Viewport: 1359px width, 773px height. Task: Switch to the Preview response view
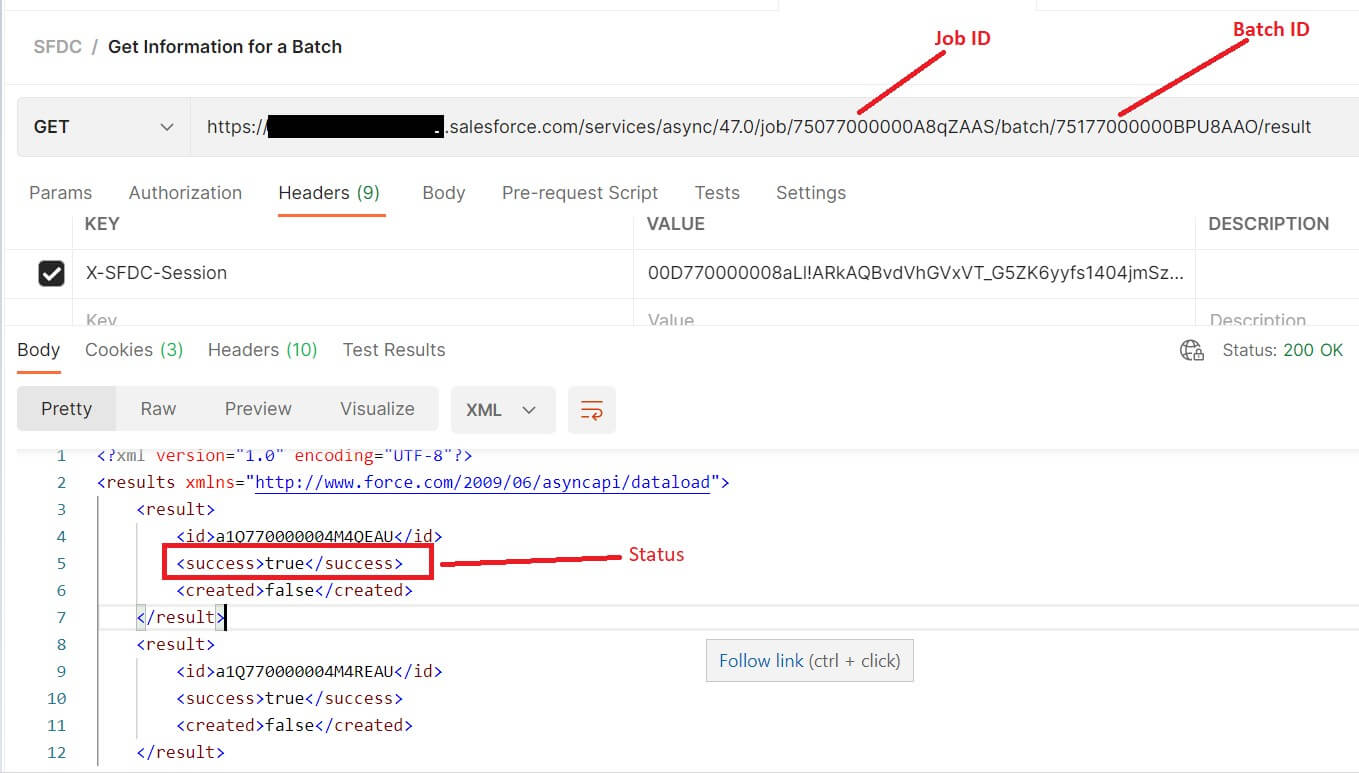tap(258, 408)
